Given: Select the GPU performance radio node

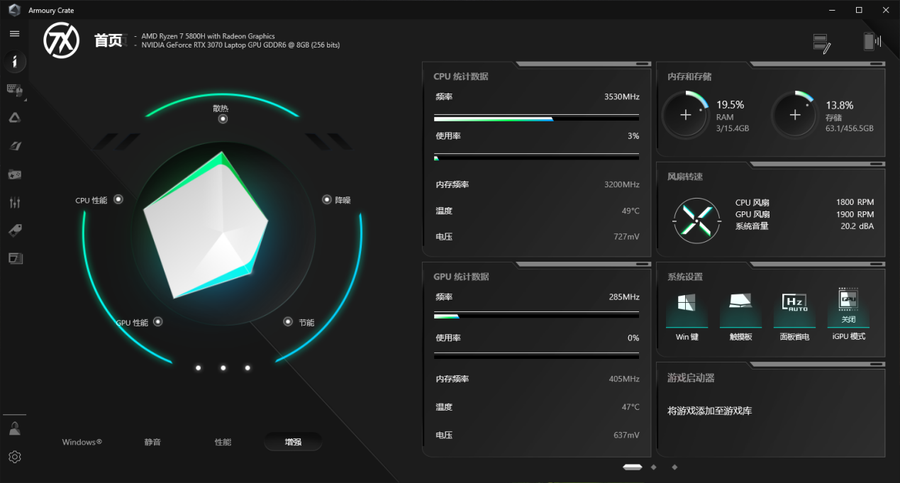Looking at the screenshot, I should click(x=158, y=322).
